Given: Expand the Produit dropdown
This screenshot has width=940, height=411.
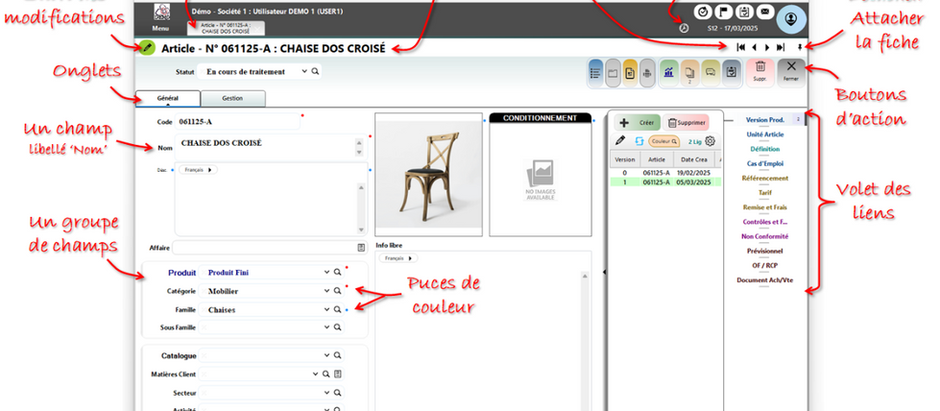Looking at the screenshot, I should click(x=327, y=273).
